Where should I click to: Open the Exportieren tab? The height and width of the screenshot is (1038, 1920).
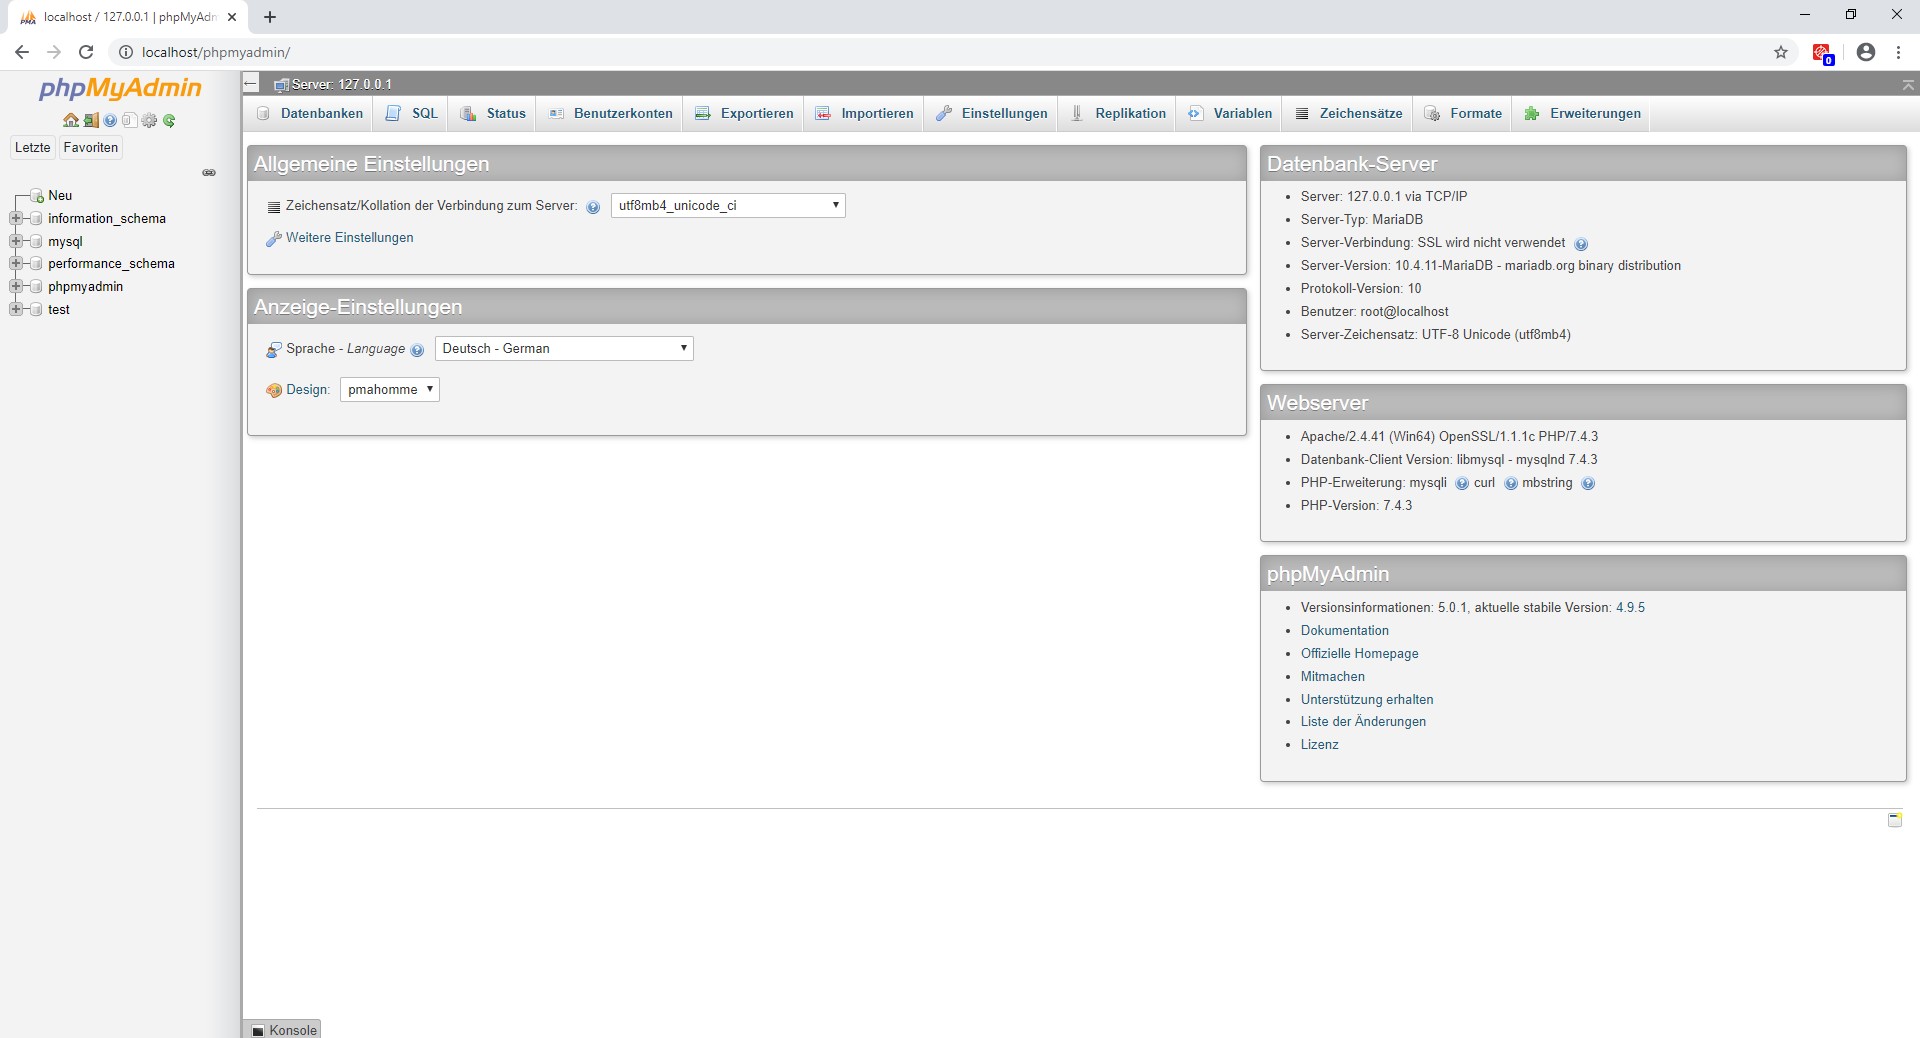point(744,114)
